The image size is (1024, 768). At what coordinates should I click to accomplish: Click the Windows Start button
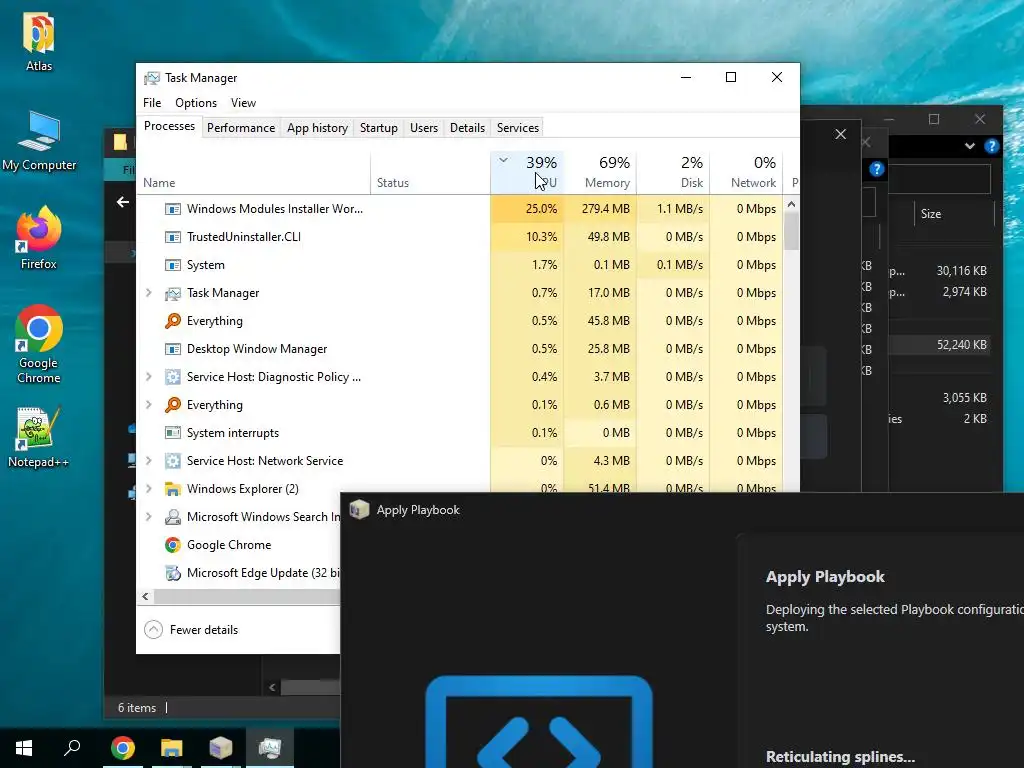[24, 747]
